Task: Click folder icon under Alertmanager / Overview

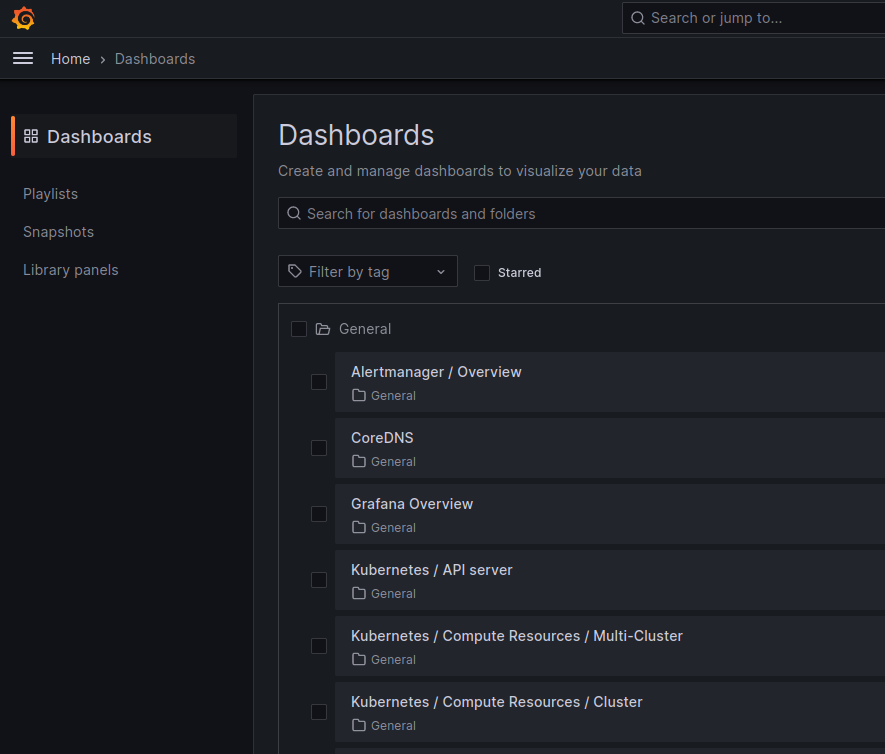Action: [359, 396]
